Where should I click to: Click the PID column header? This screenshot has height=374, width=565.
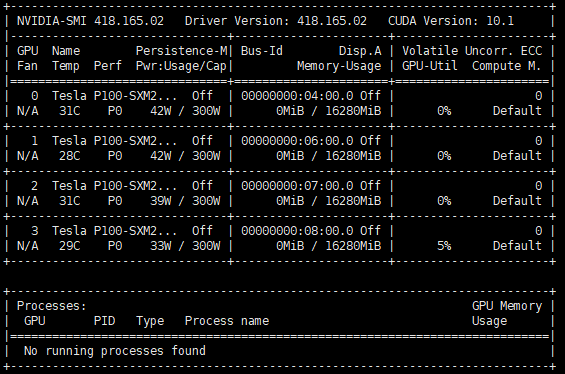tap(104, 321)
